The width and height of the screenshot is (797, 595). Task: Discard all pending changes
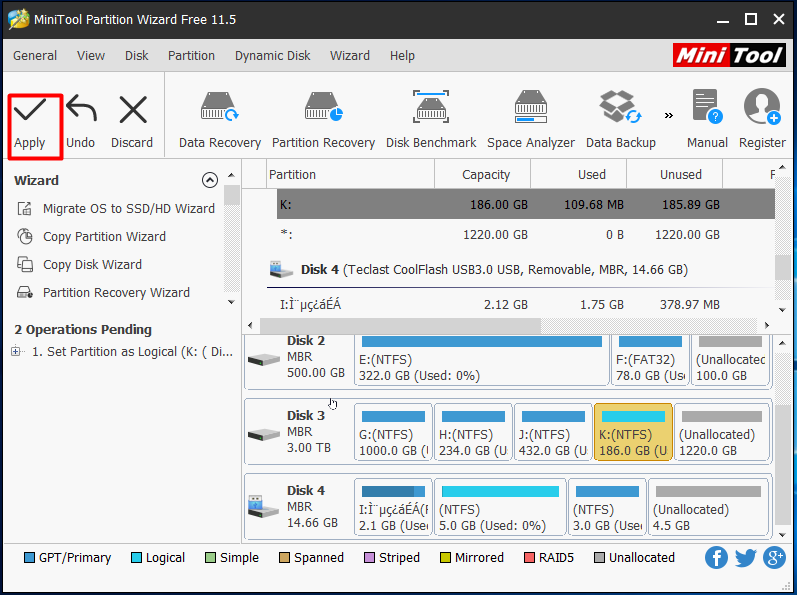coord(132,122)
